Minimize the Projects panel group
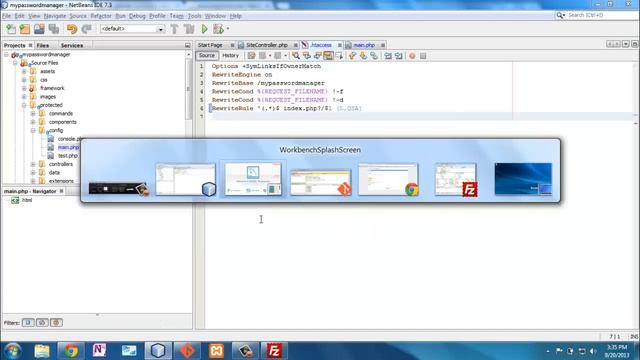This screenshot has height=360, width=640. 188,45
